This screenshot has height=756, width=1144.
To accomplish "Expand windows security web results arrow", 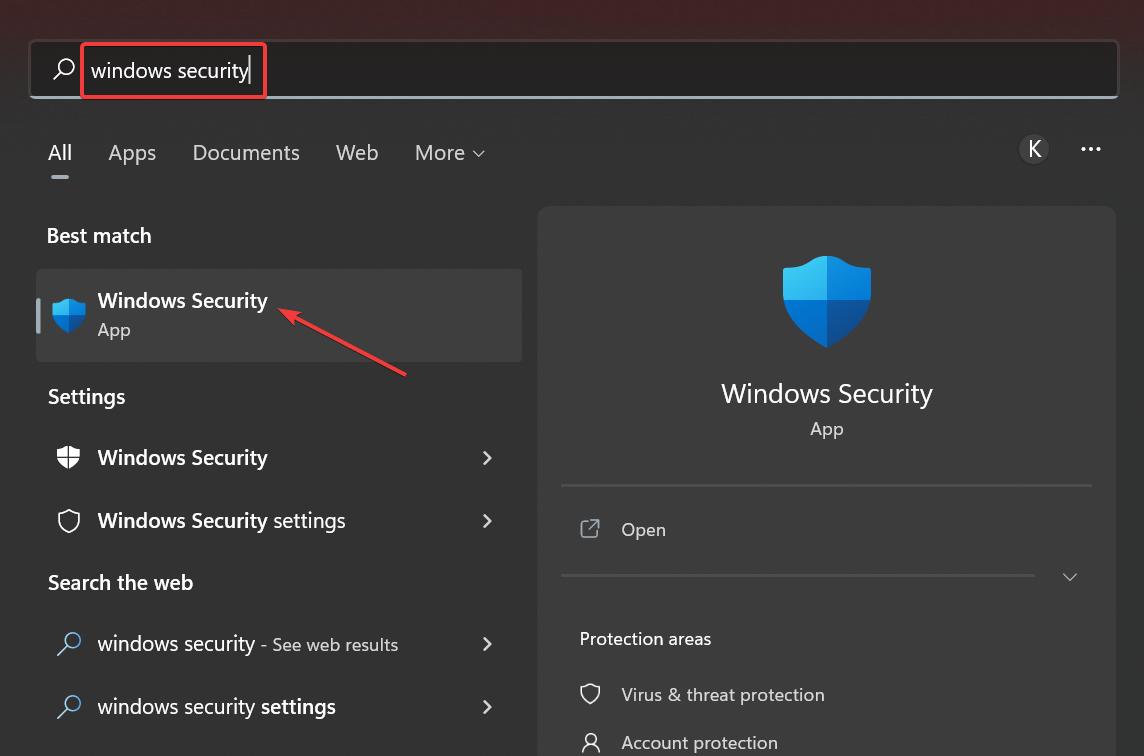I will pos(488,644).
